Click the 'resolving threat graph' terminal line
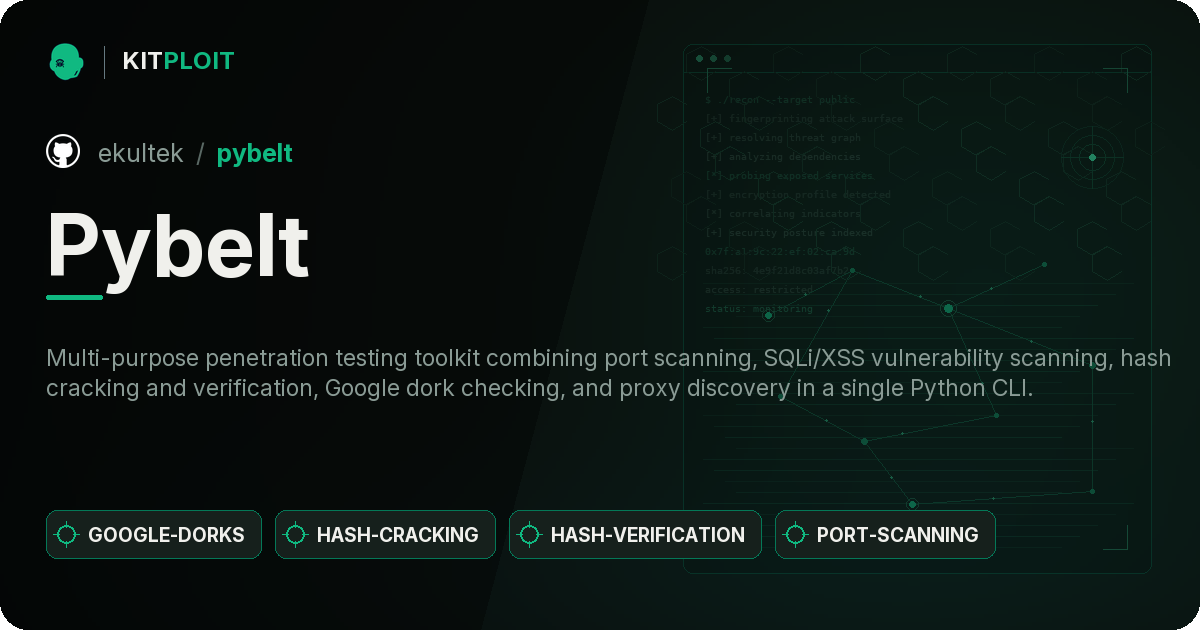Viewport: 1200px width, 630px height. 782,138
